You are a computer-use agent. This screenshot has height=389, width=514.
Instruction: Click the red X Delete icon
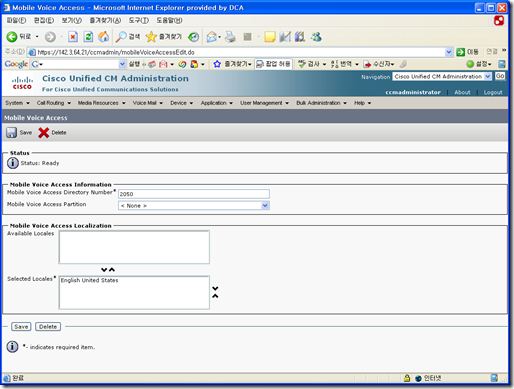[x=43, y=132]
